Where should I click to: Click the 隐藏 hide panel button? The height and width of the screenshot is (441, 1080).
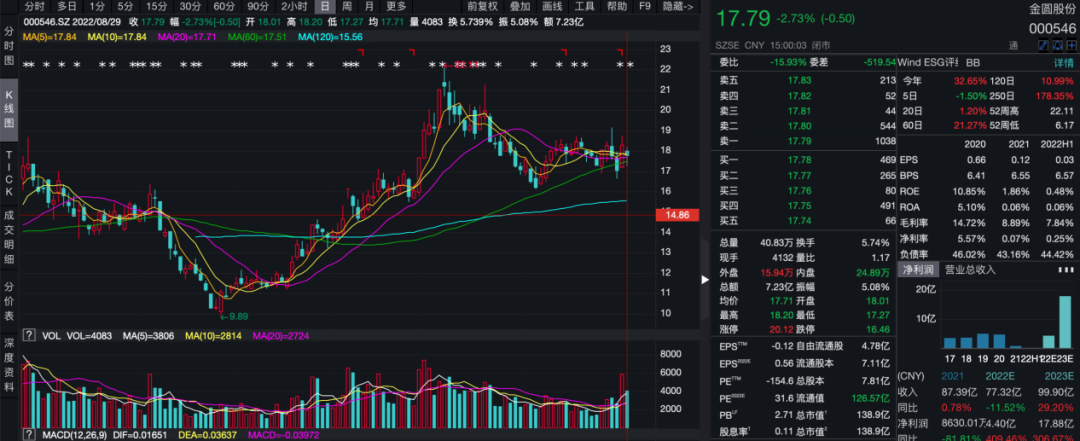click(678, 6)
